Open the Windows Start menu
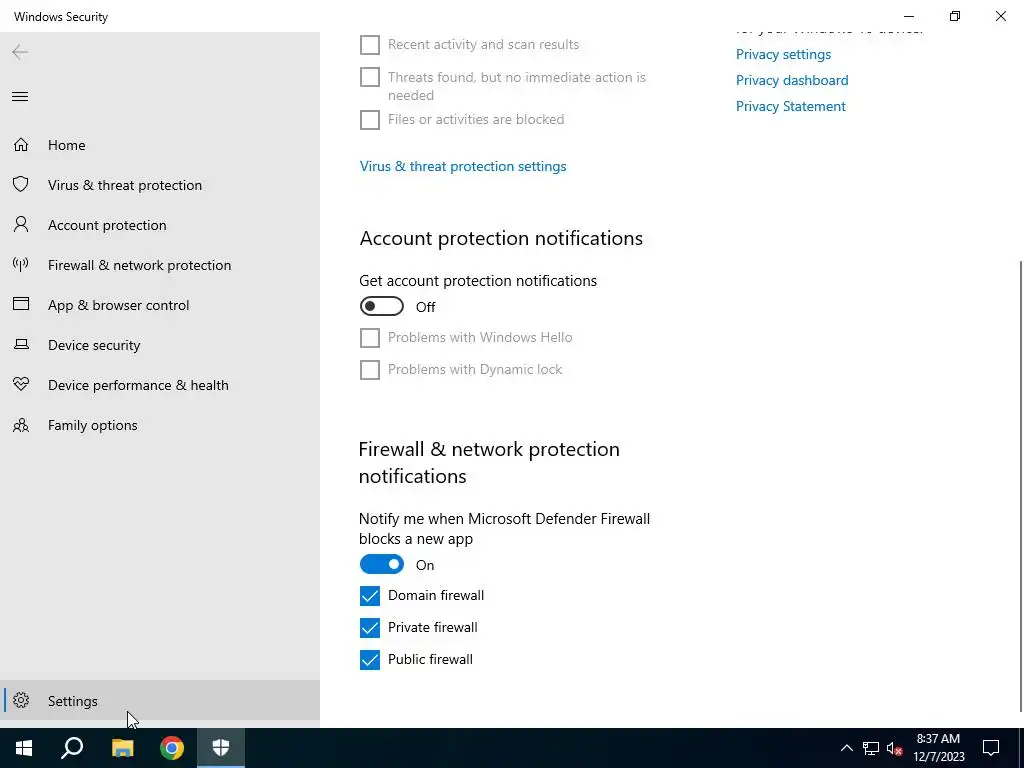 tap(24, 748)
